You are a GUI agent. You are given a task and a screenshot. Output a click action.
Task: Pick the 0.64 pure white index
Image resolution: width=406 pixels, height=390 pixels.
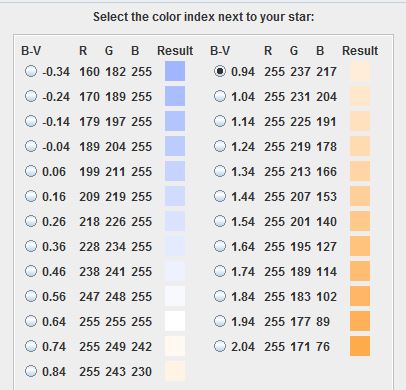(31, 321)
